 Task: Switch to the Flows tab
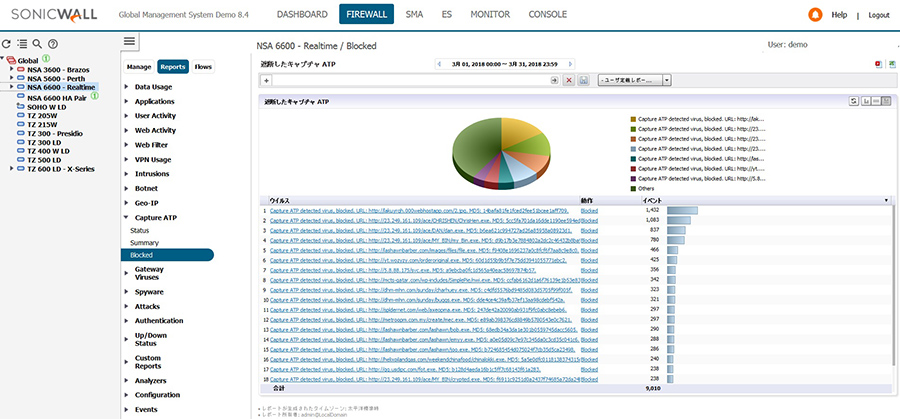tap(203, 67)
